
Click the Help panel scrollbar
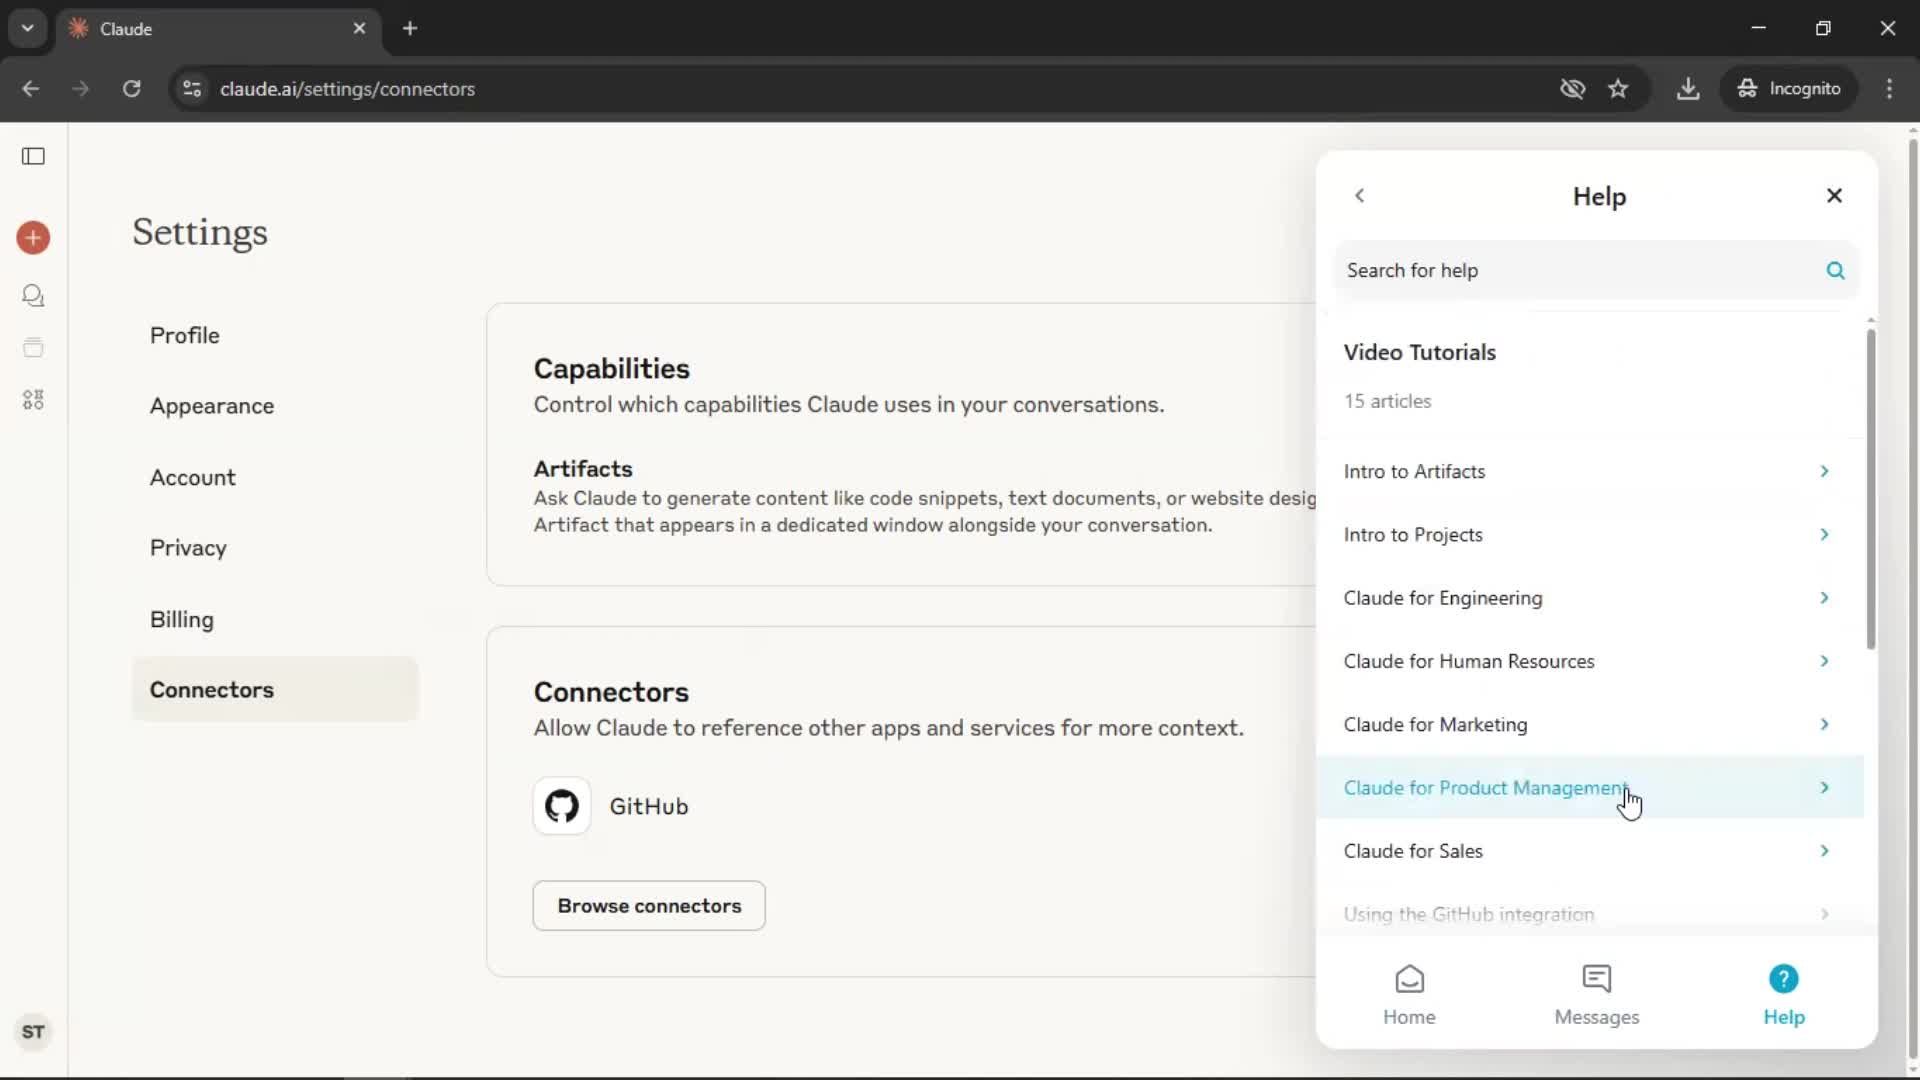[1870, 489]
